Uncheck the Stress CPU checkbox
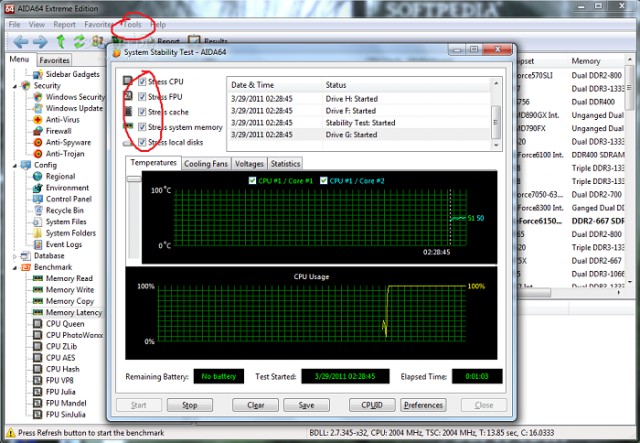This screenshot has width=640, height=443. point(142,82)
